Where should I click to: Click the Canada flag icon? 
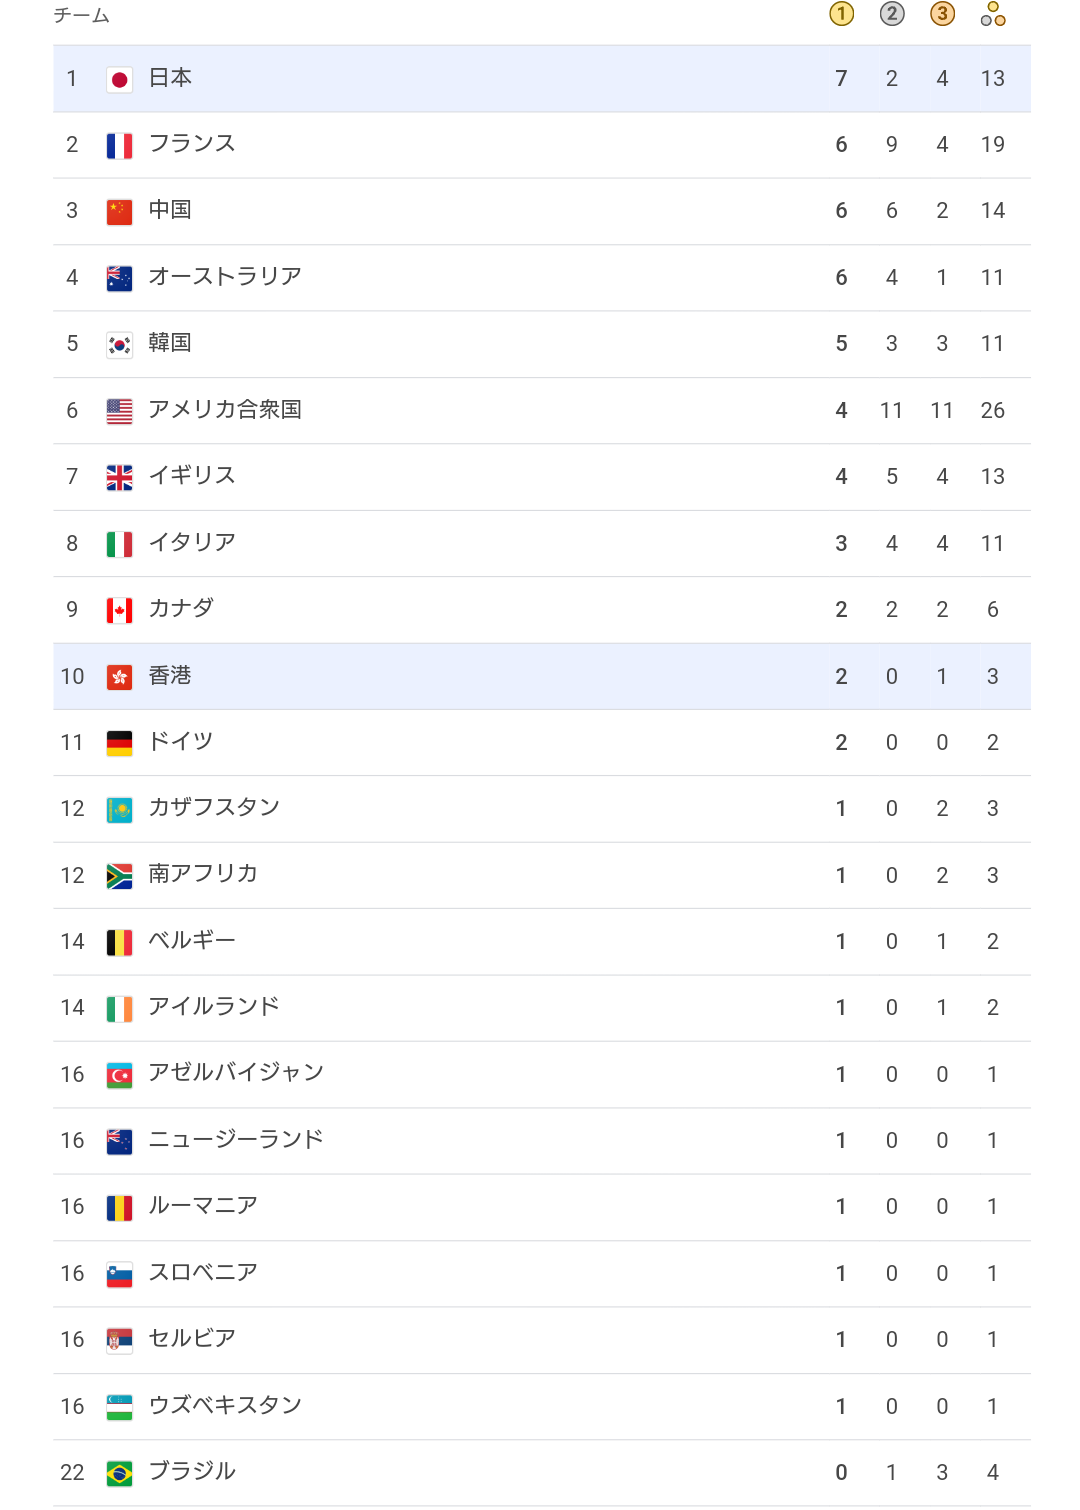click(120, 610)
